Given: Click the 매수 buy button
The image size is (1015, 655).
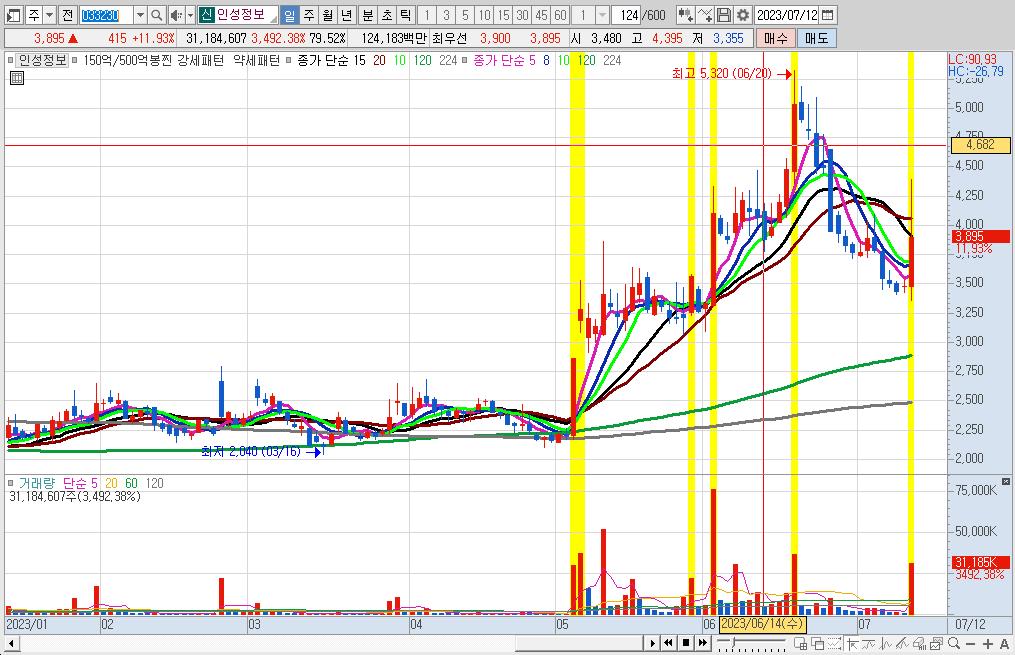Looking at the screenshot, I should tap(775, 38).
